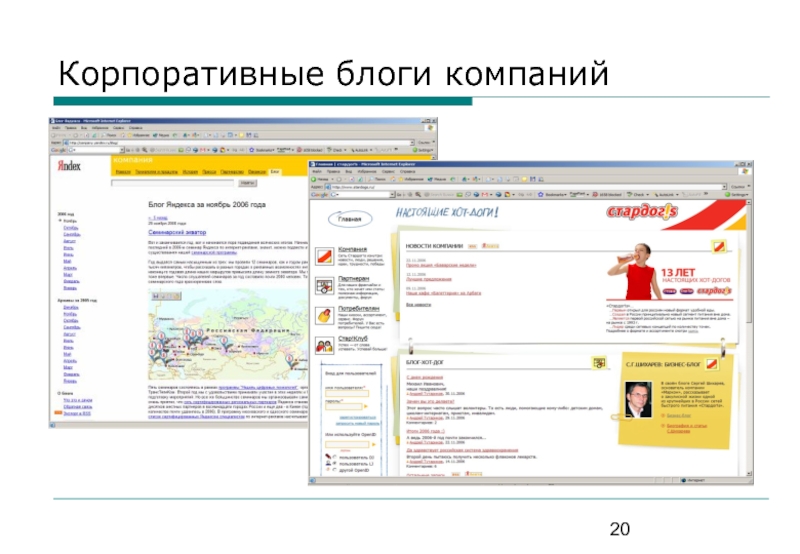Click Sergey Shikharev's photo thumbnail
The width and height of the screenshot is (800, 554).
click(638, 399)
